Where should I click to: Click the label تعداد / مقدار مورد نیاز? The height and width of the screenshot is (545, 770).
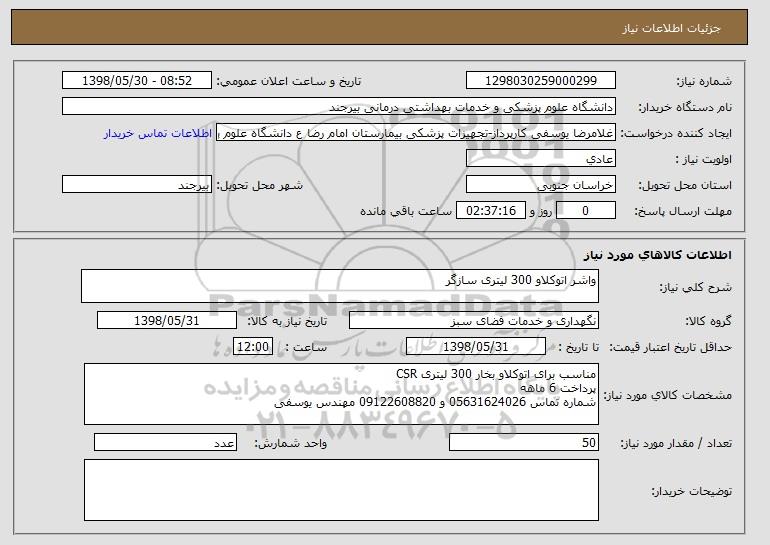click(676, 443)
